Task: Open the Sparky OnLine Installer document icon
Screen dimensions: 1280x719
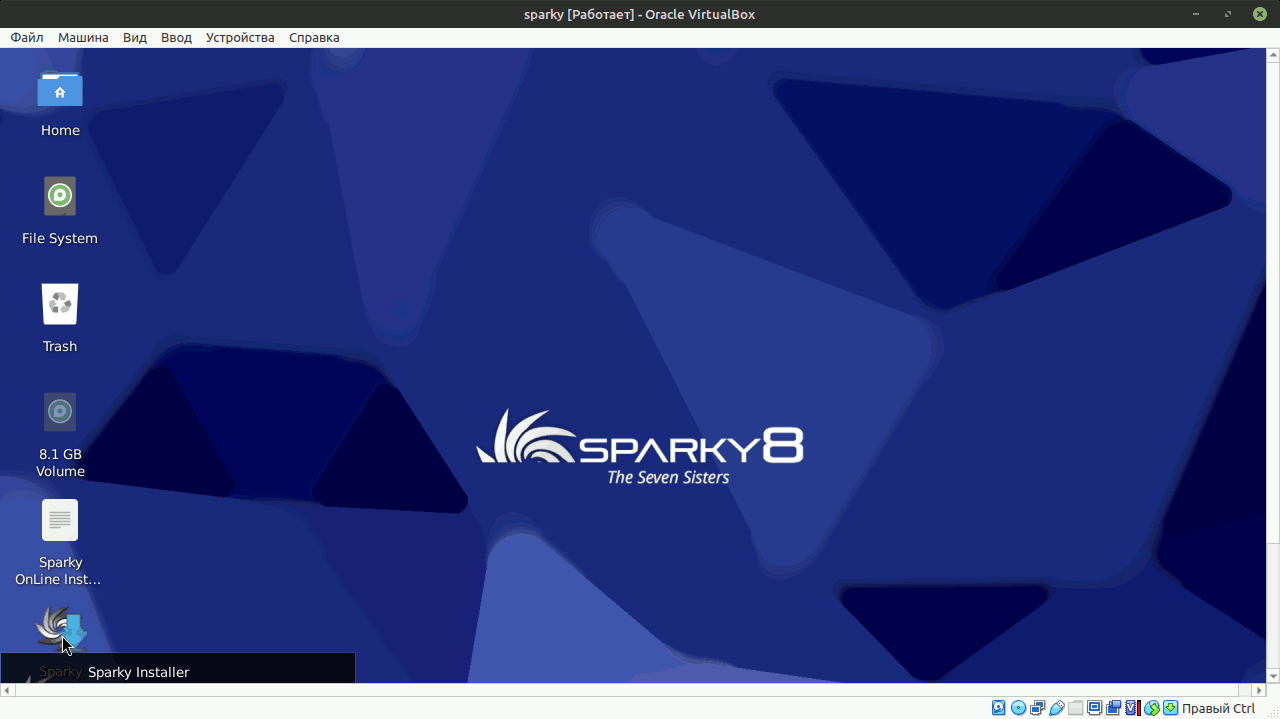Action: tap(60, 520)
